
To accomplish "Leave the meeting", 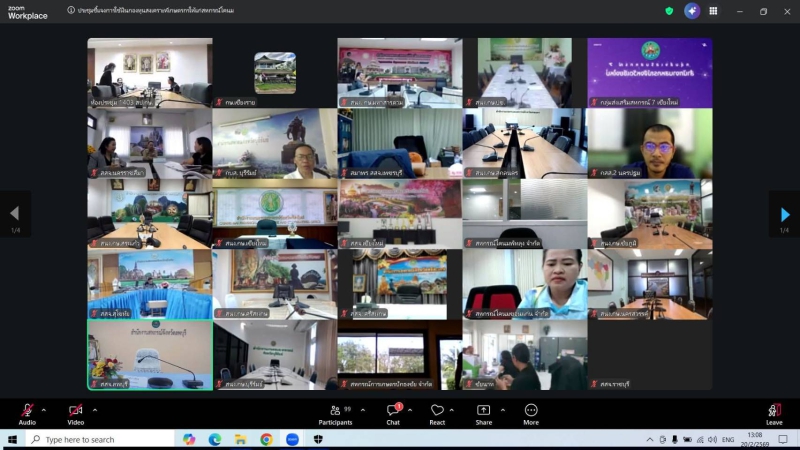I will click(x=774, y=411).
